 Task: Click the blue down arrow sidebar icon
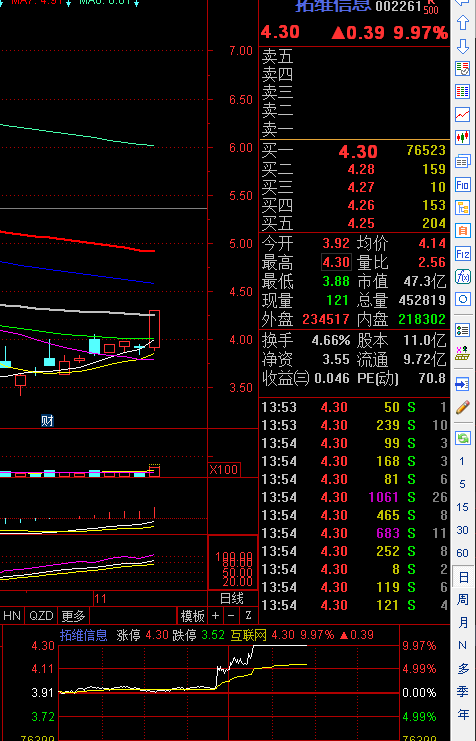pos(463,46)
